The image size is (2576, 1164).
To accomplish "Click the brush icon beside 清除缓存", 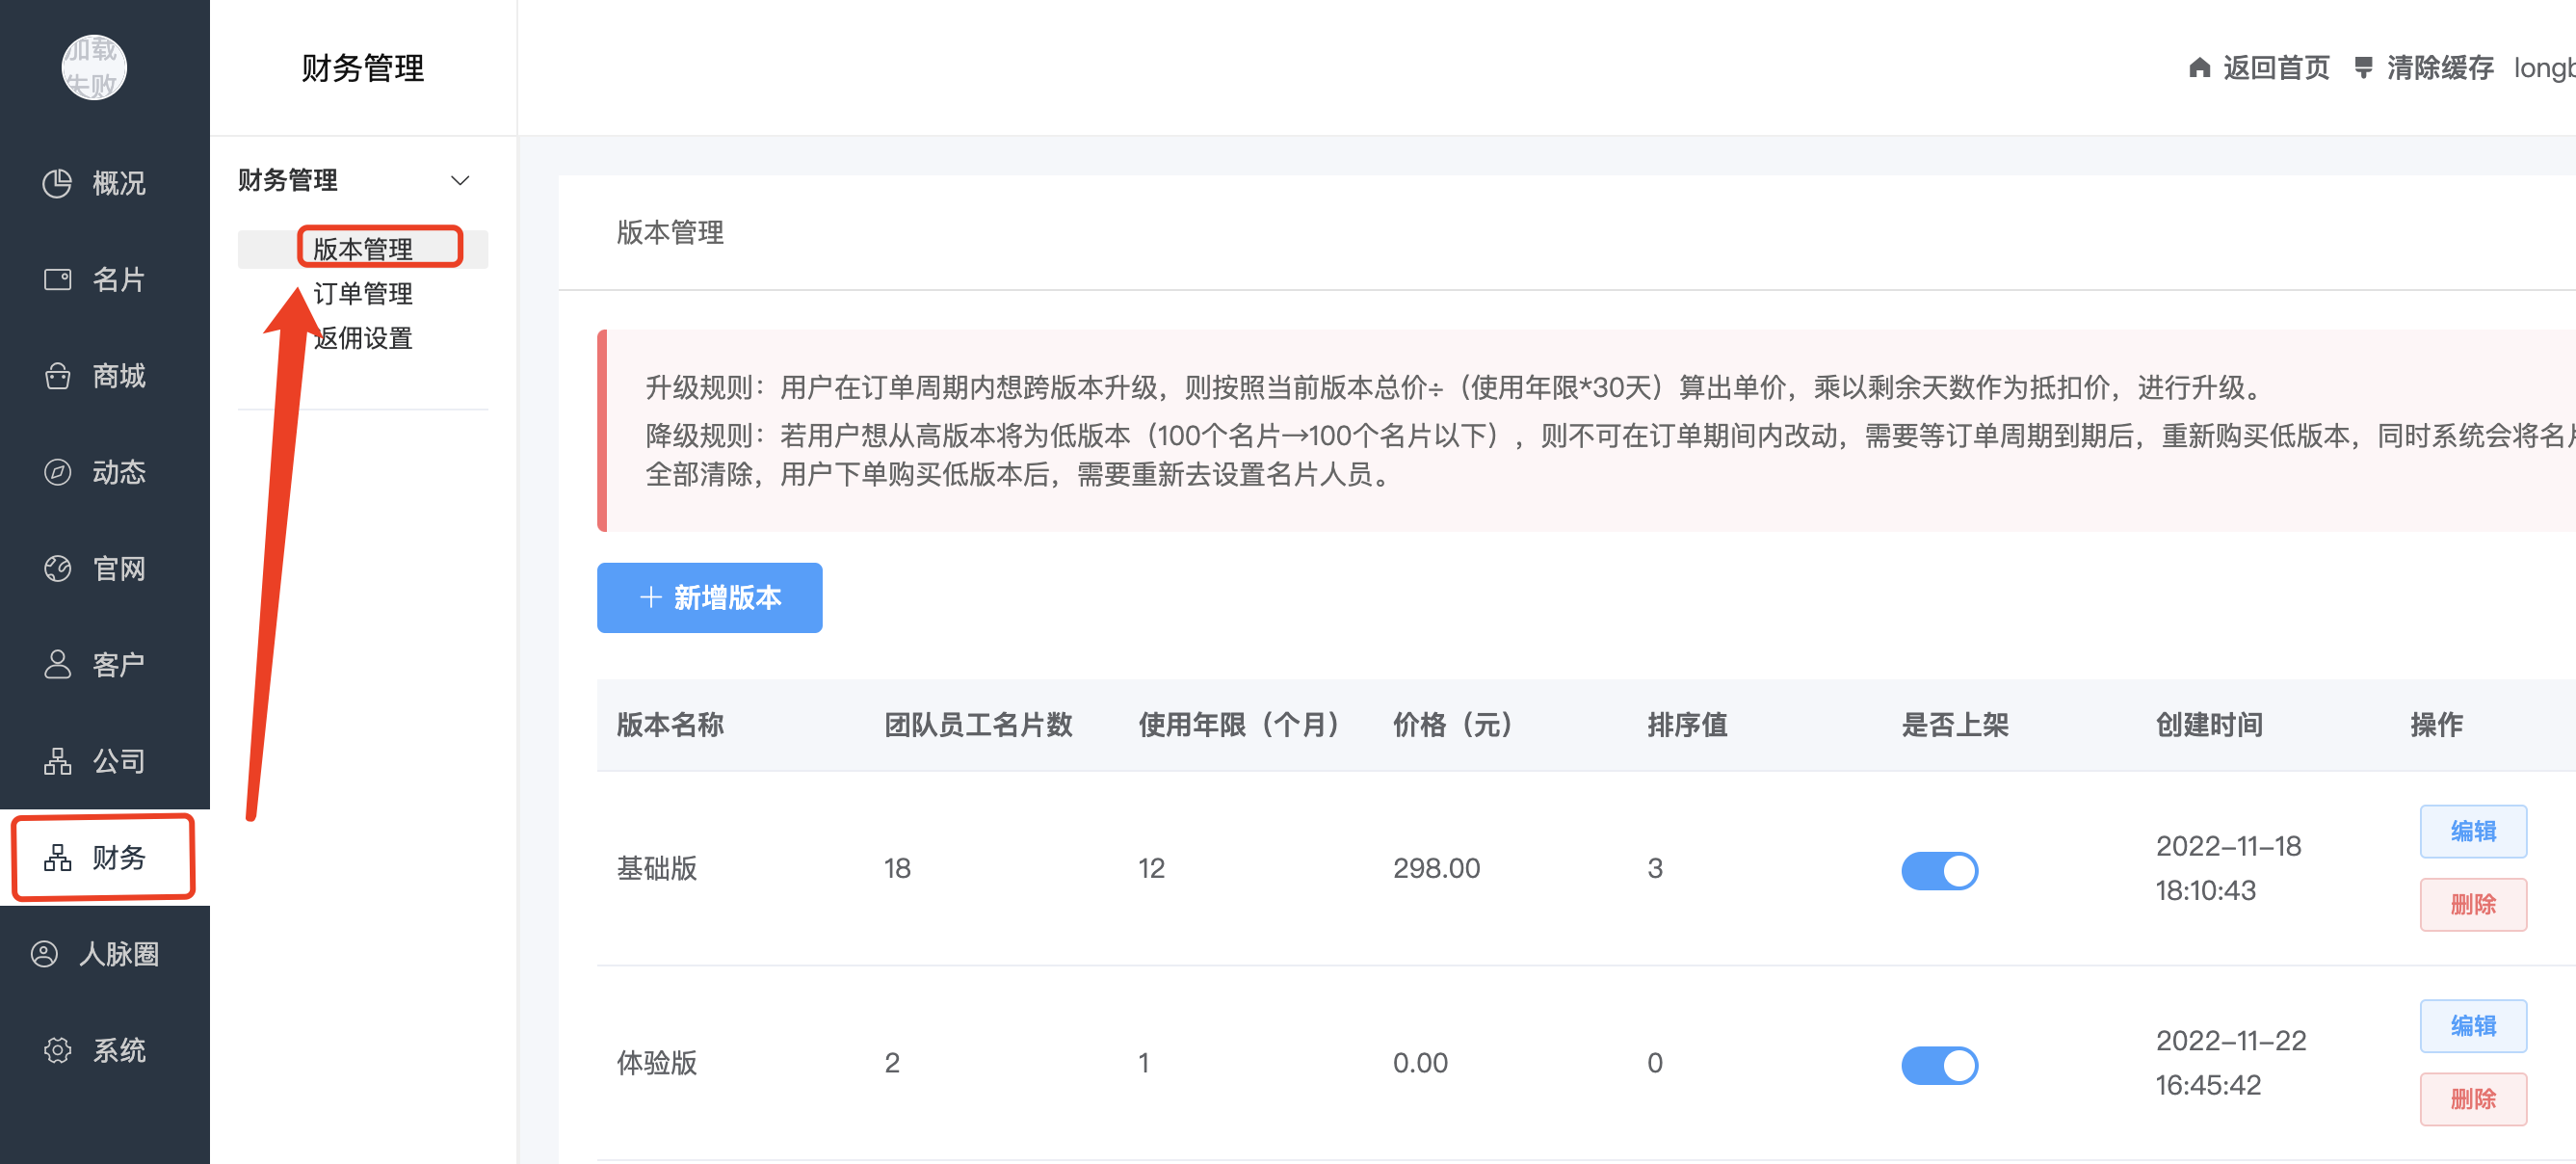I will coord(2363,67).
